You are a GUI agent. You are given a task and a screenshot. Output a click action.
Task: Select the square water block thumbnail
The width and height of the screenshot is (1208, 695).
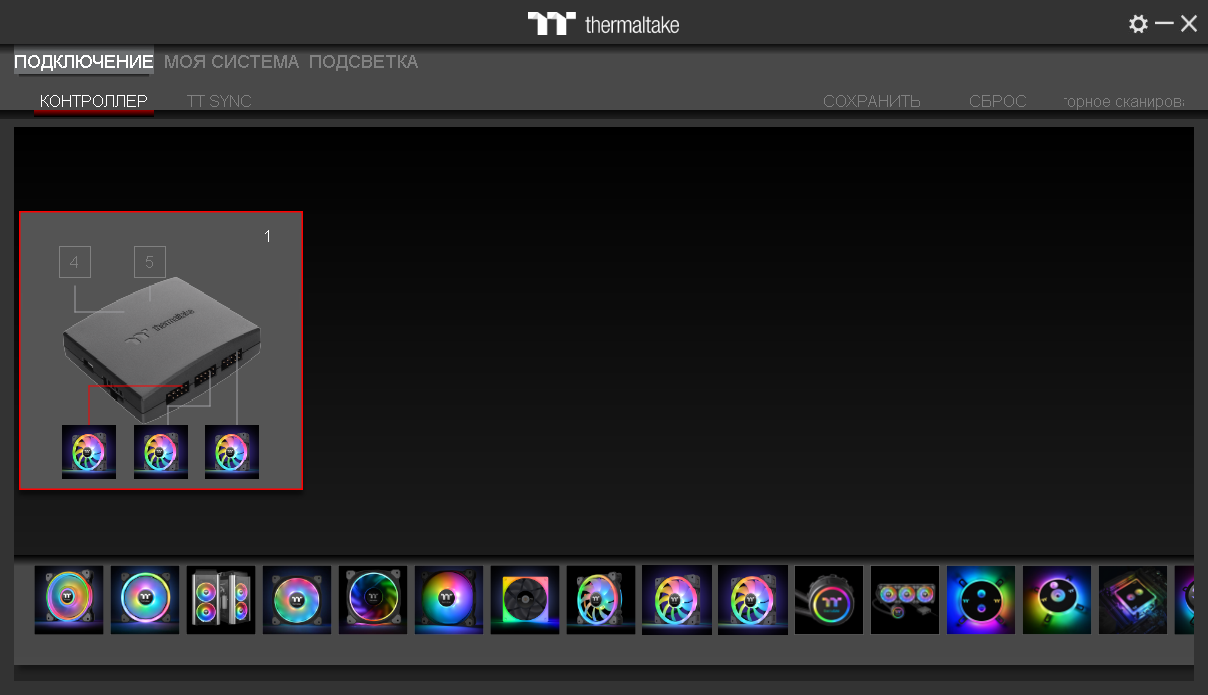click(x=1133, y=600)
